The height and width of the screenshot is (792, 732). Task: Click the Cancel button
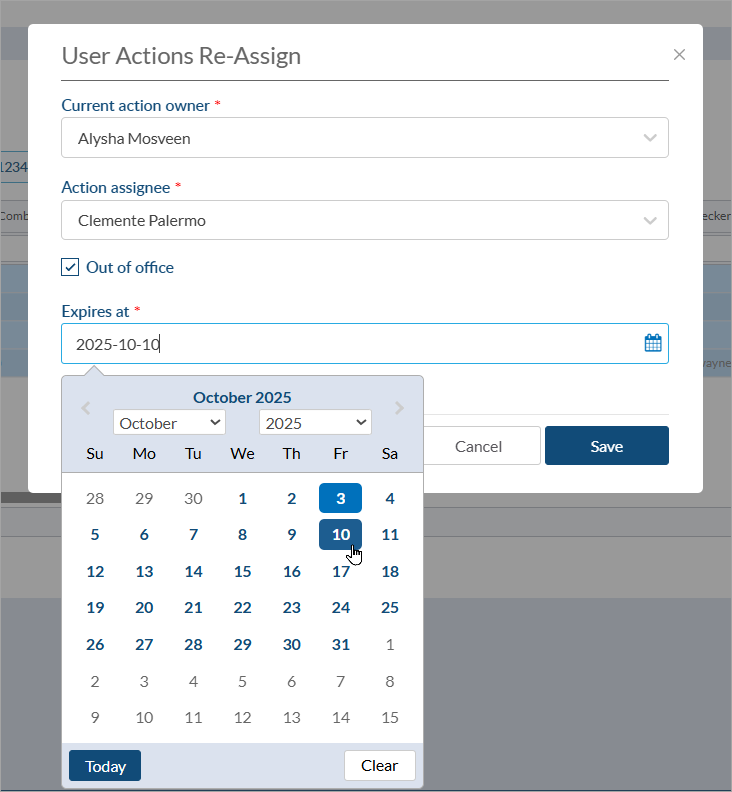coord(478,446)
